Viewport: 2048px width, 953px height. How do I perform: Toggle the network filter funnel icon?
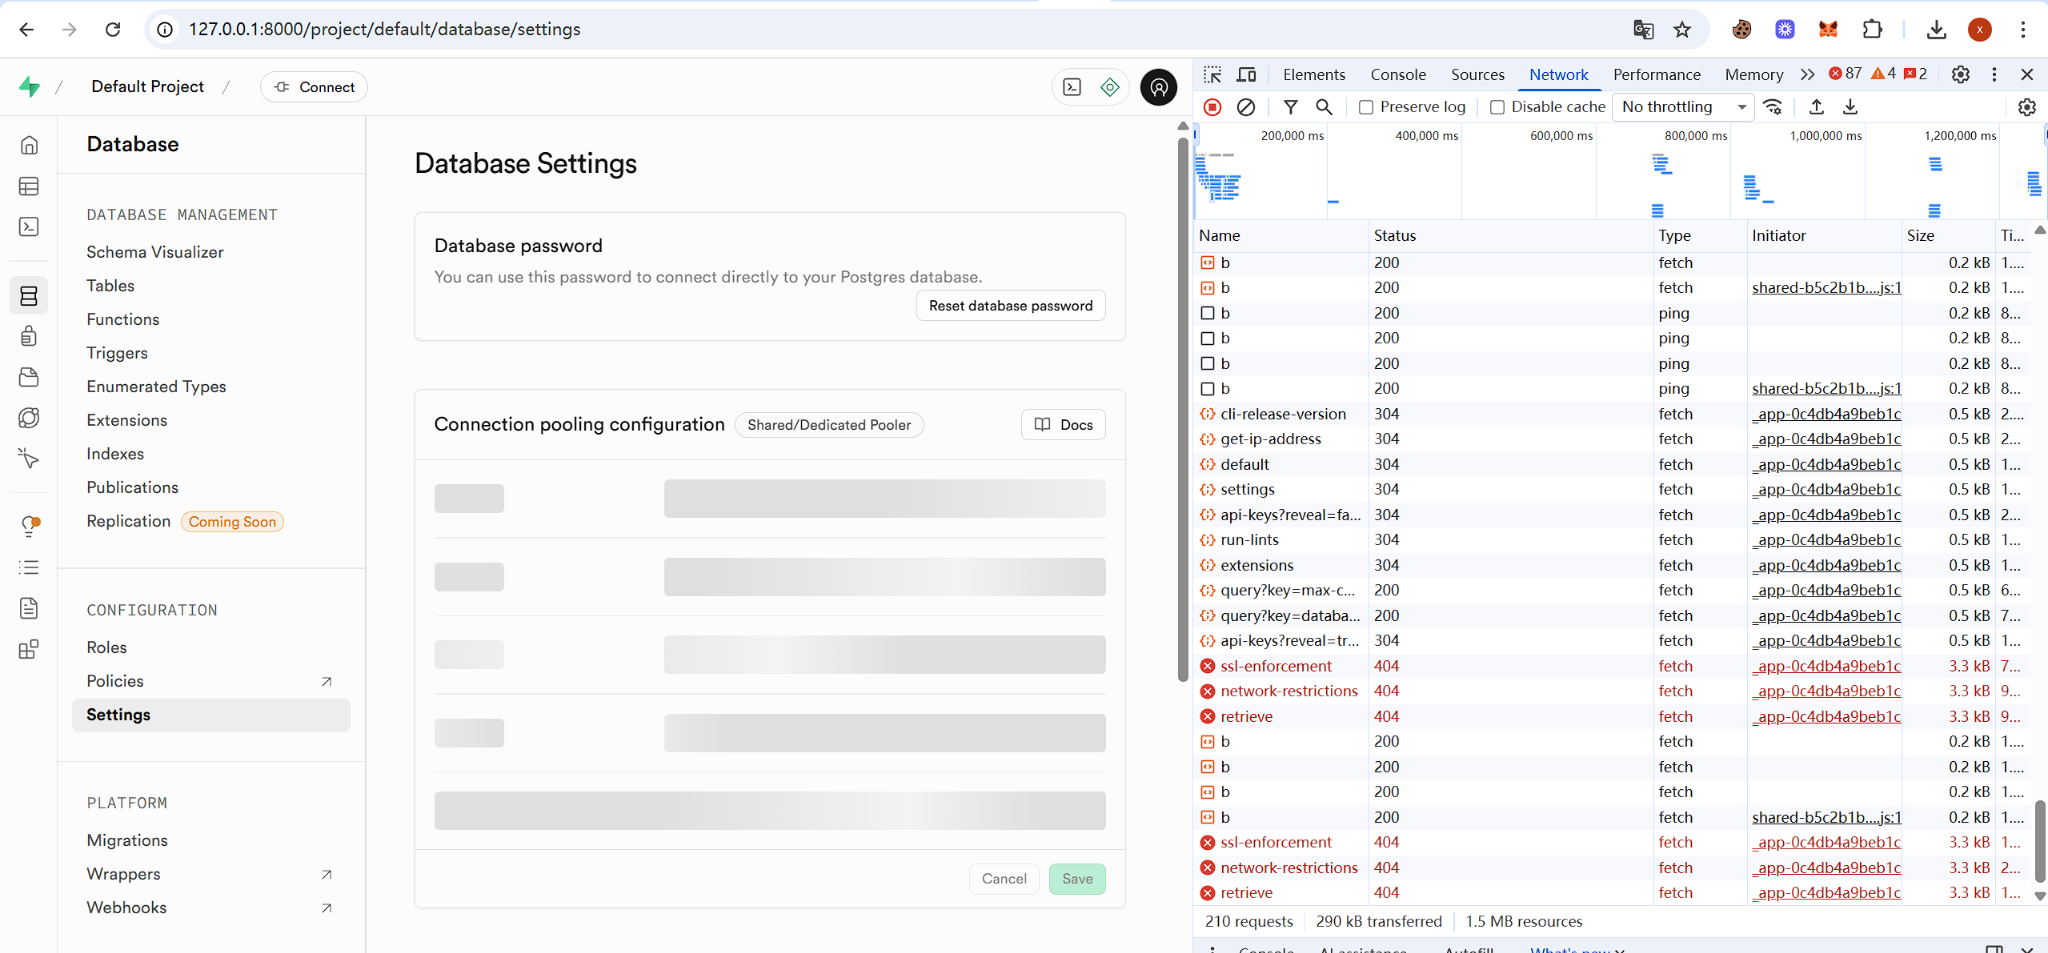coord(1290,107)
